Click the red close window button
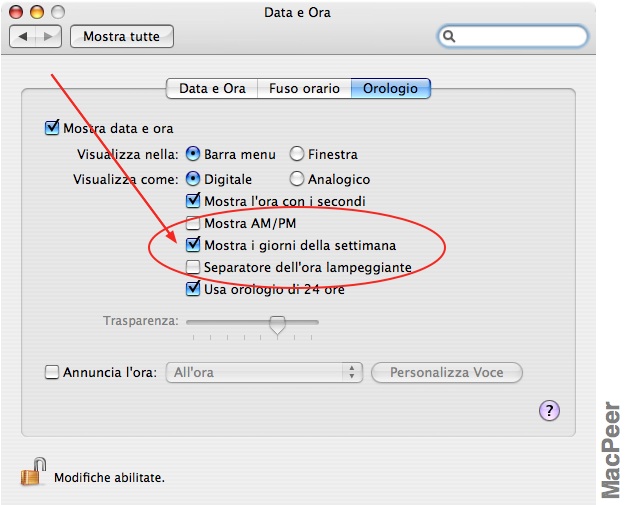 (16, 12)
